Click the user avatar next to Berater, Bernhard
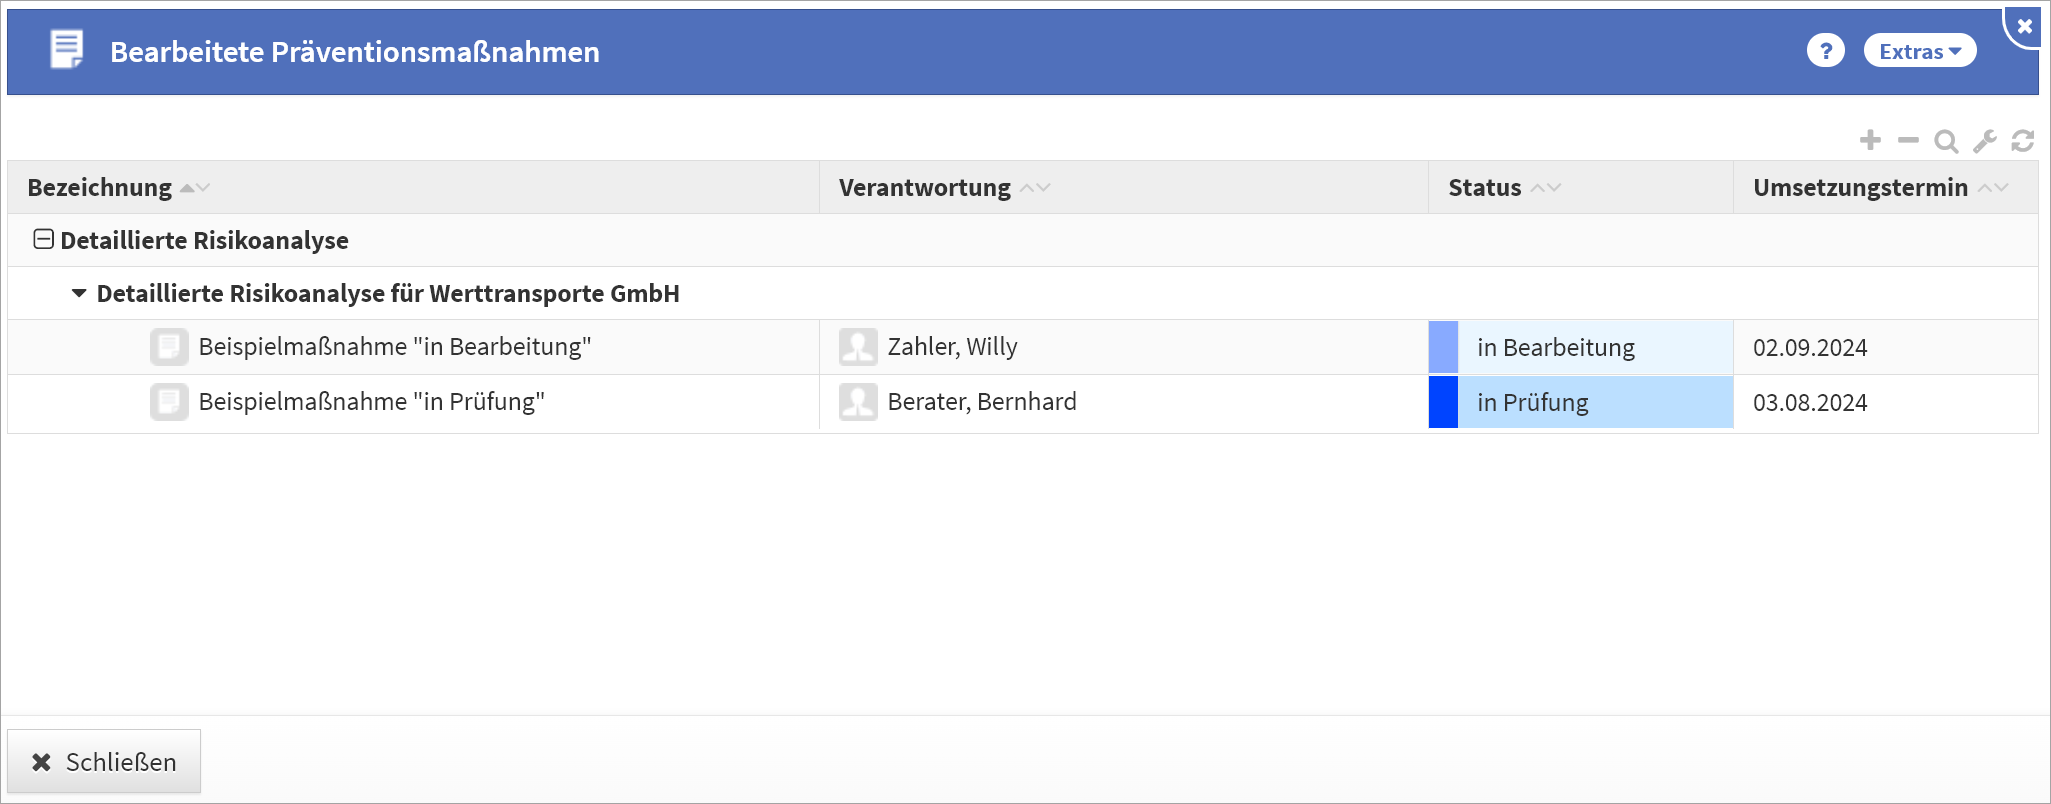This screenshot has width=2051, height=804. [x=858, y=402]
